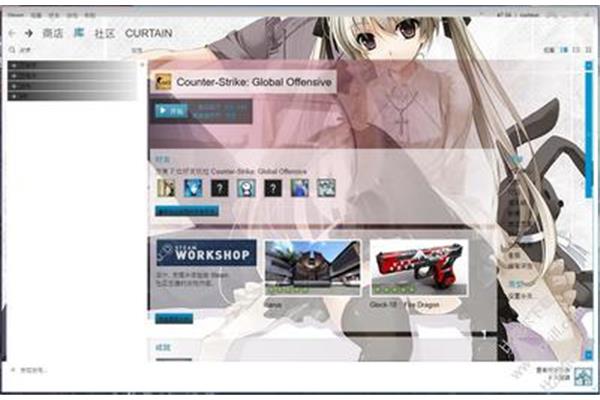Click the blue vertical scrollbar thumb
Screen dimensions: 600x400
(589, 134)
